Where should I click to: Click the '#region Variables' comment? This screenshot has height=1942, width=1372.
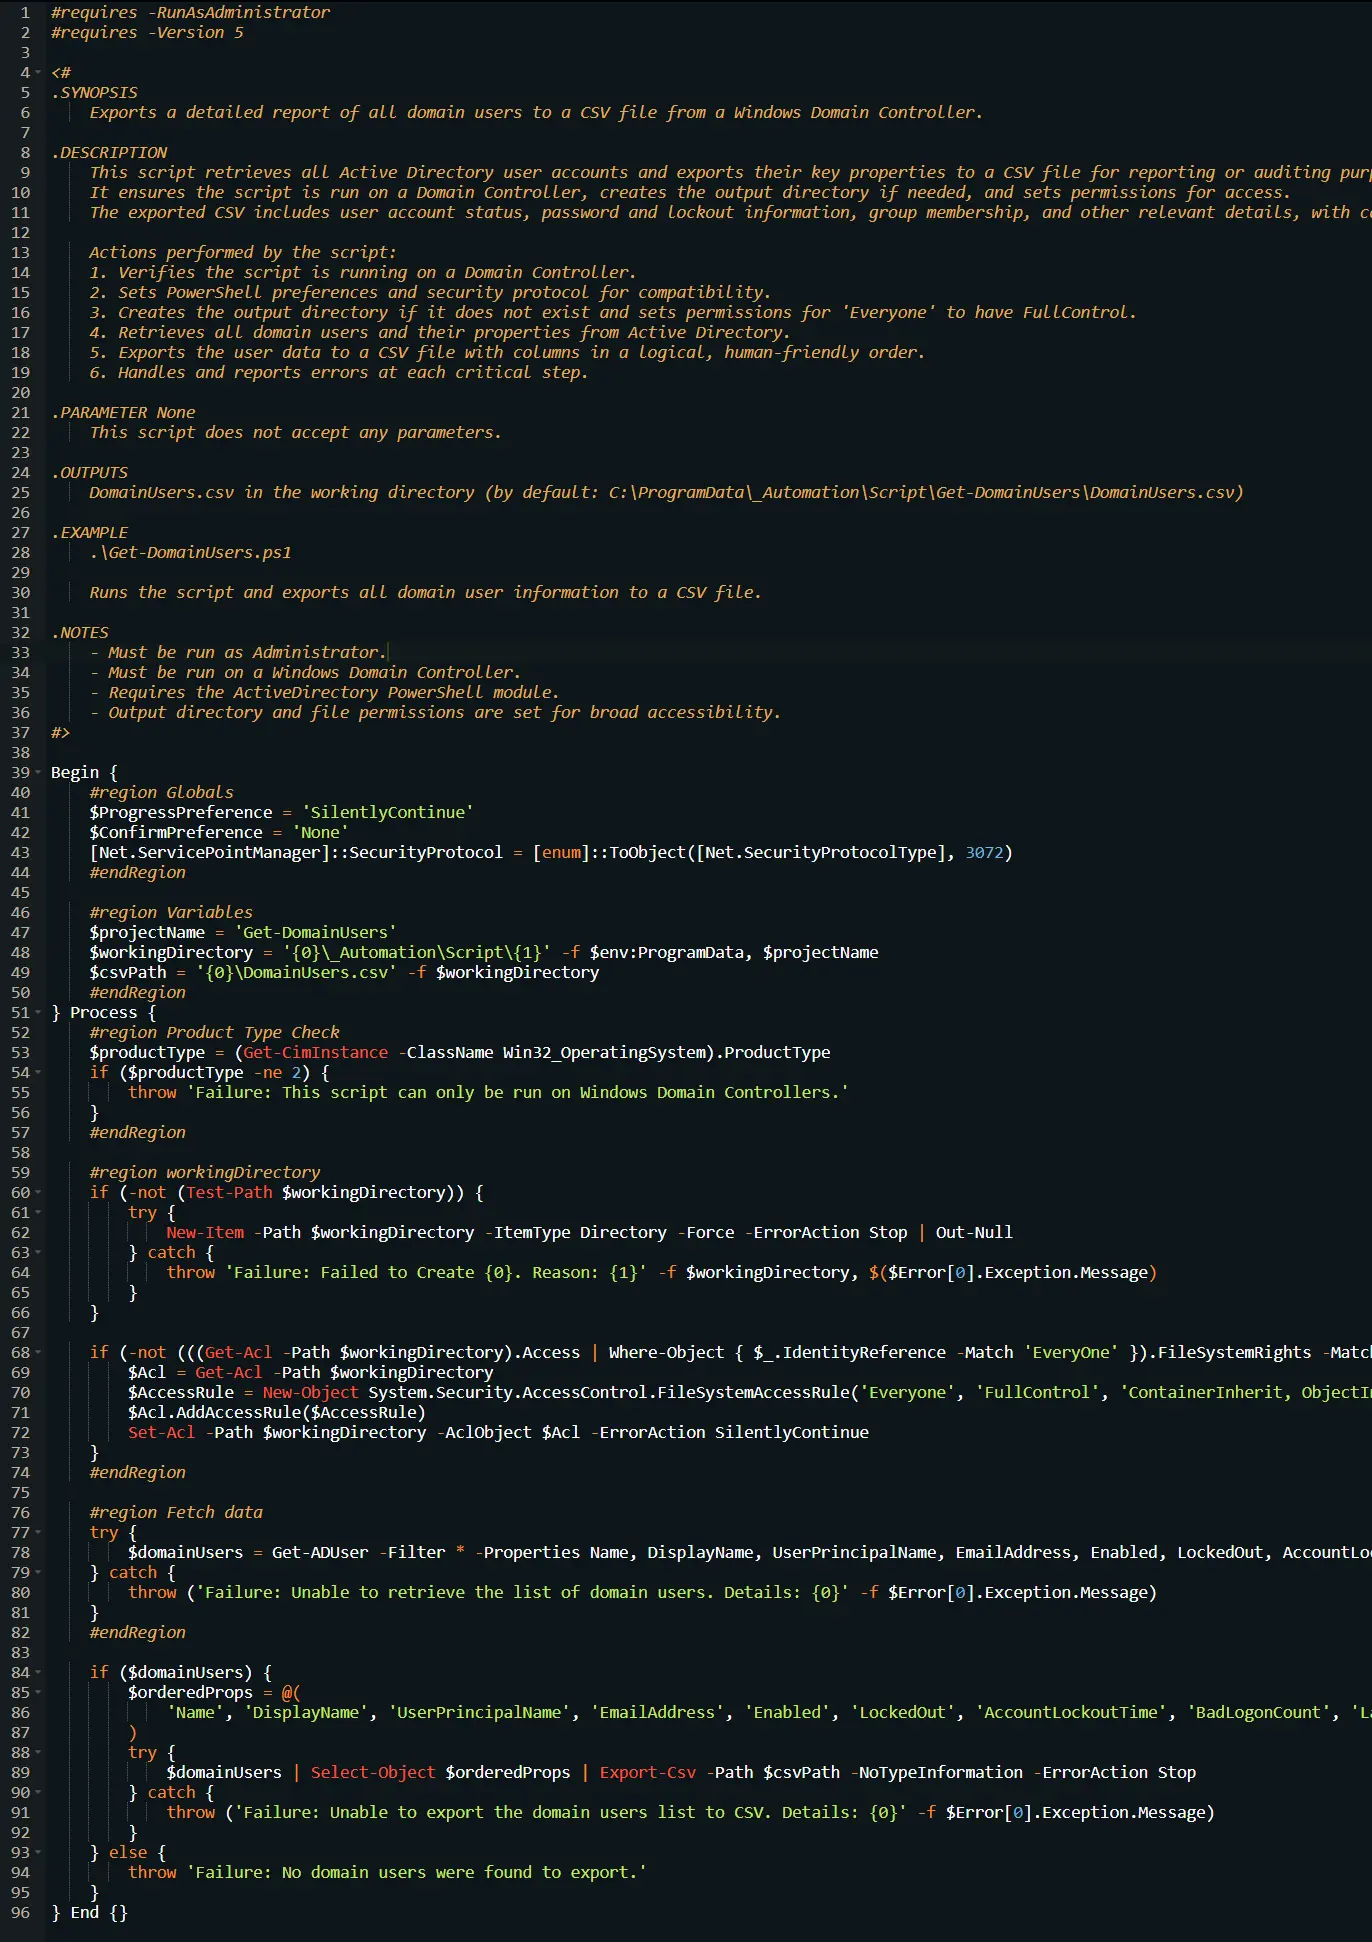pos(171,912)
